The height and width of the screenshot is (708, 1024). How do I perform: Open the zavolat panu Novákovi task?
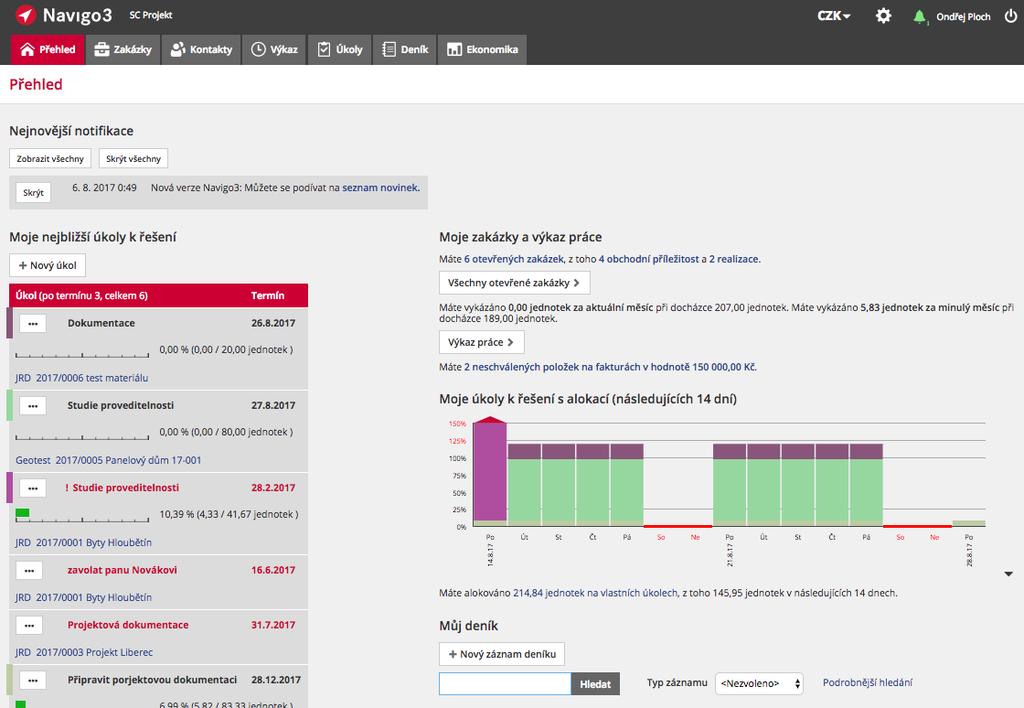(122, 570)
